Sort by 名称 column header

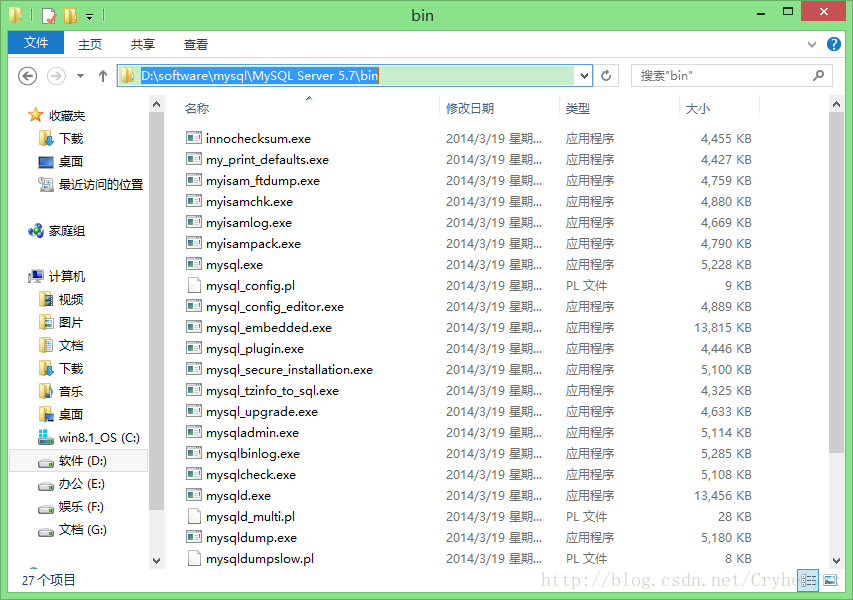pos(197,108)
